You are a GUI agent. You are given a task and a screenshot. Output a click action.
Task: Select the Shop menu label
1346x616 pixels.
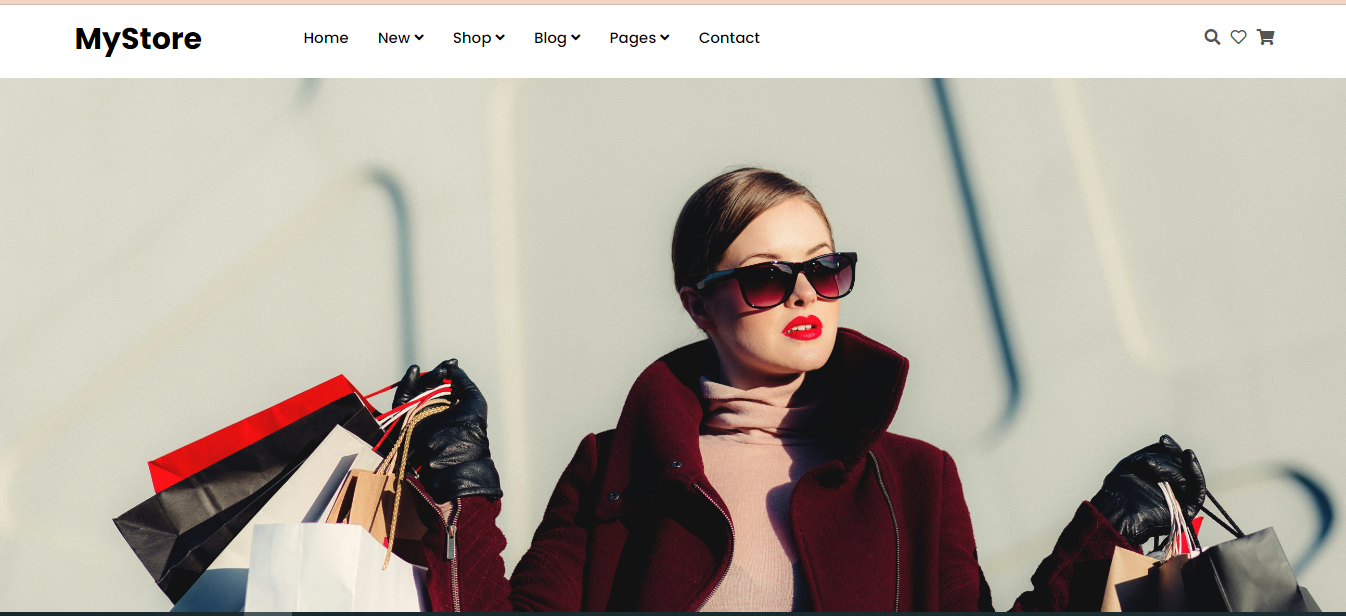471,38
